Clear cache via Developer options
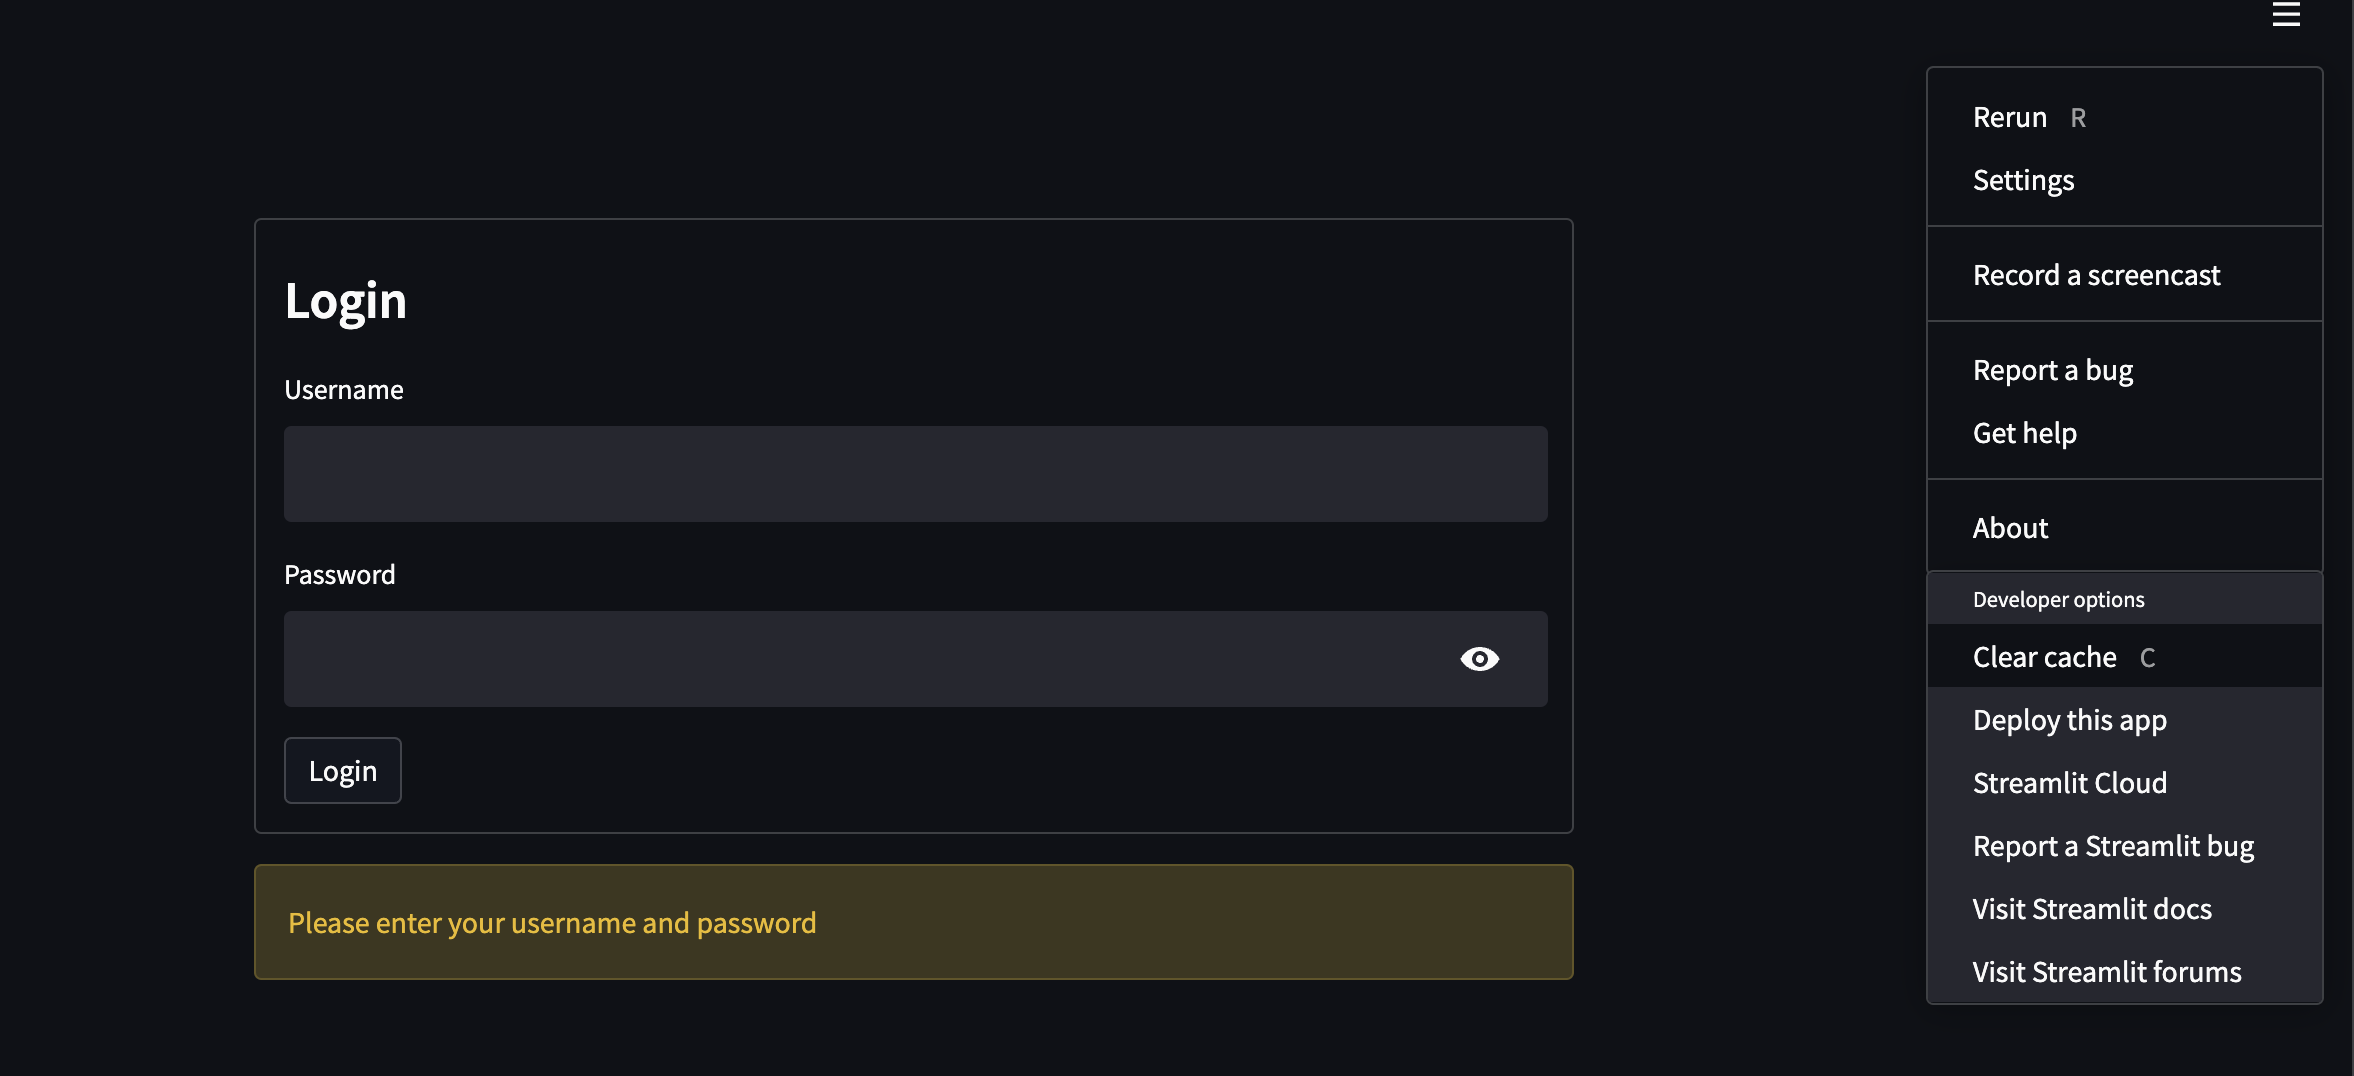Image resolution: width=2354 pixels, height=1076 pixels. [x=2044, y=656]
